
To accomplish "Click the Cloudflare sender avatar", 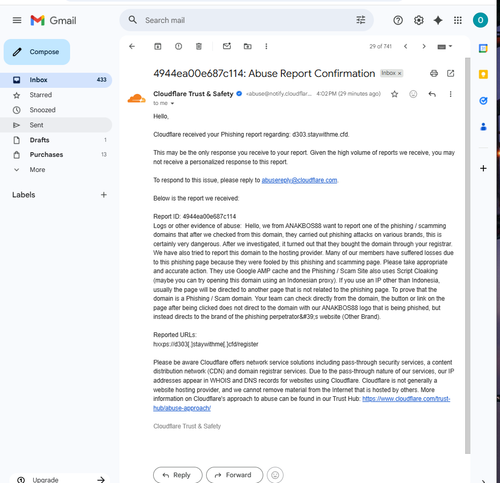I will coord(136,98).
